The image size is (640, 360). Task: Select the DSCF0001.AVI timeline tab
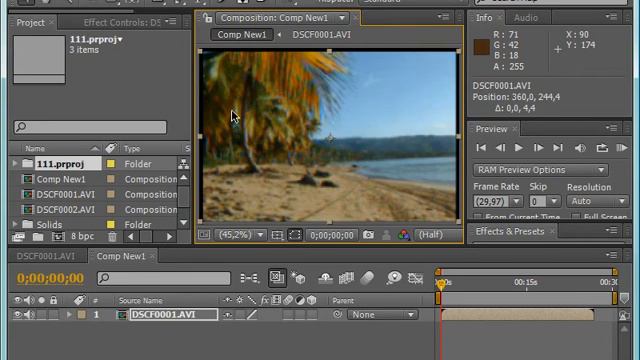(x=46, y=256)
